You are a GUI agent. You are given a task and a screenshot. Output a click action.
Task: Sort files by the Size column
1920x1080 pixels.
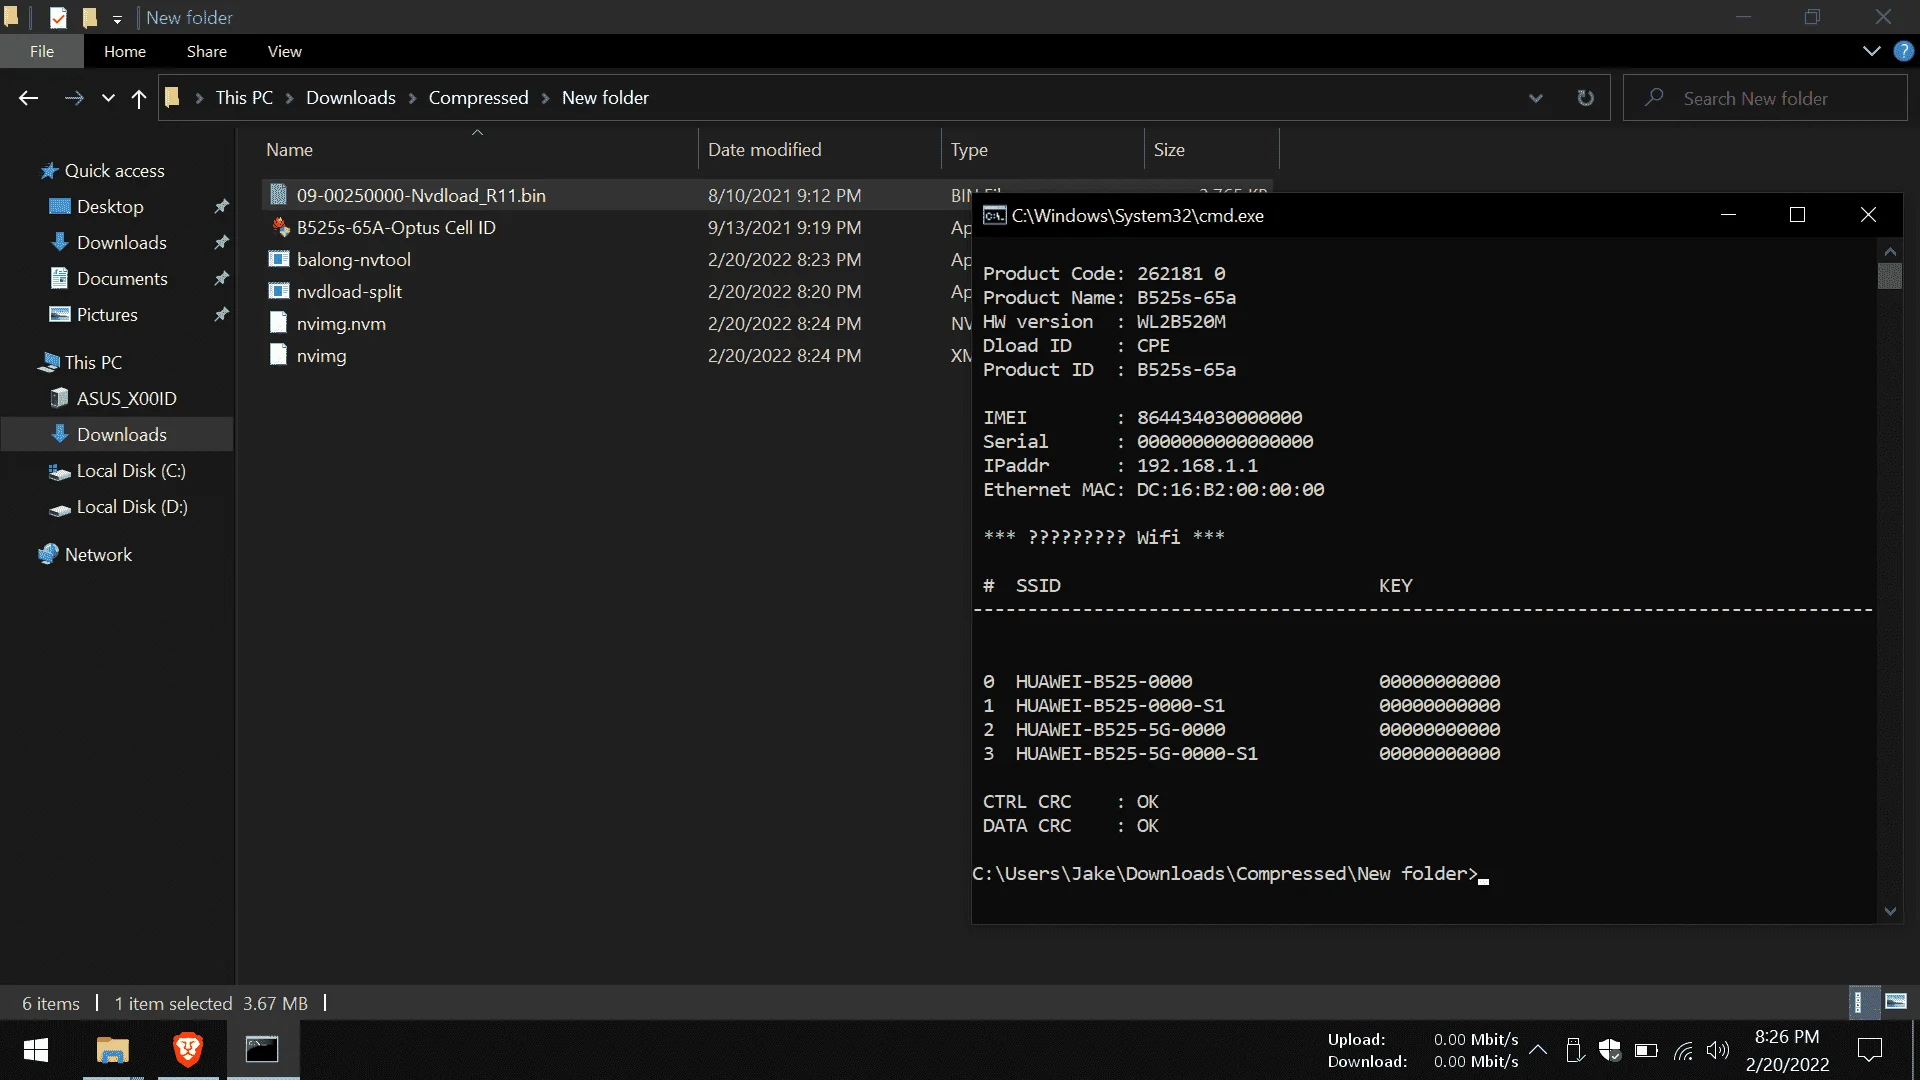tap(1211, 149)
